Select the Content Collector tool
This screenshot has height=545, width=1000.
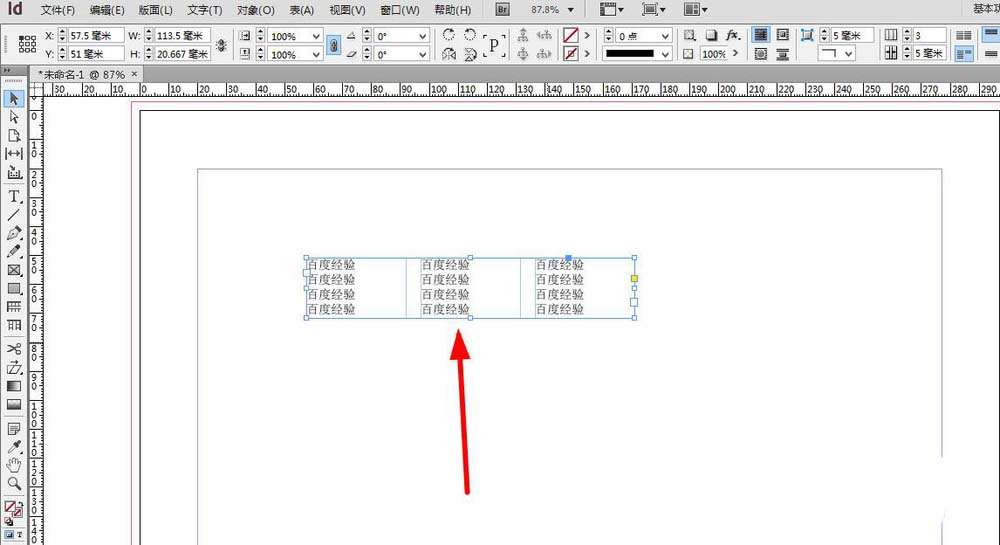tap(14, 172)
